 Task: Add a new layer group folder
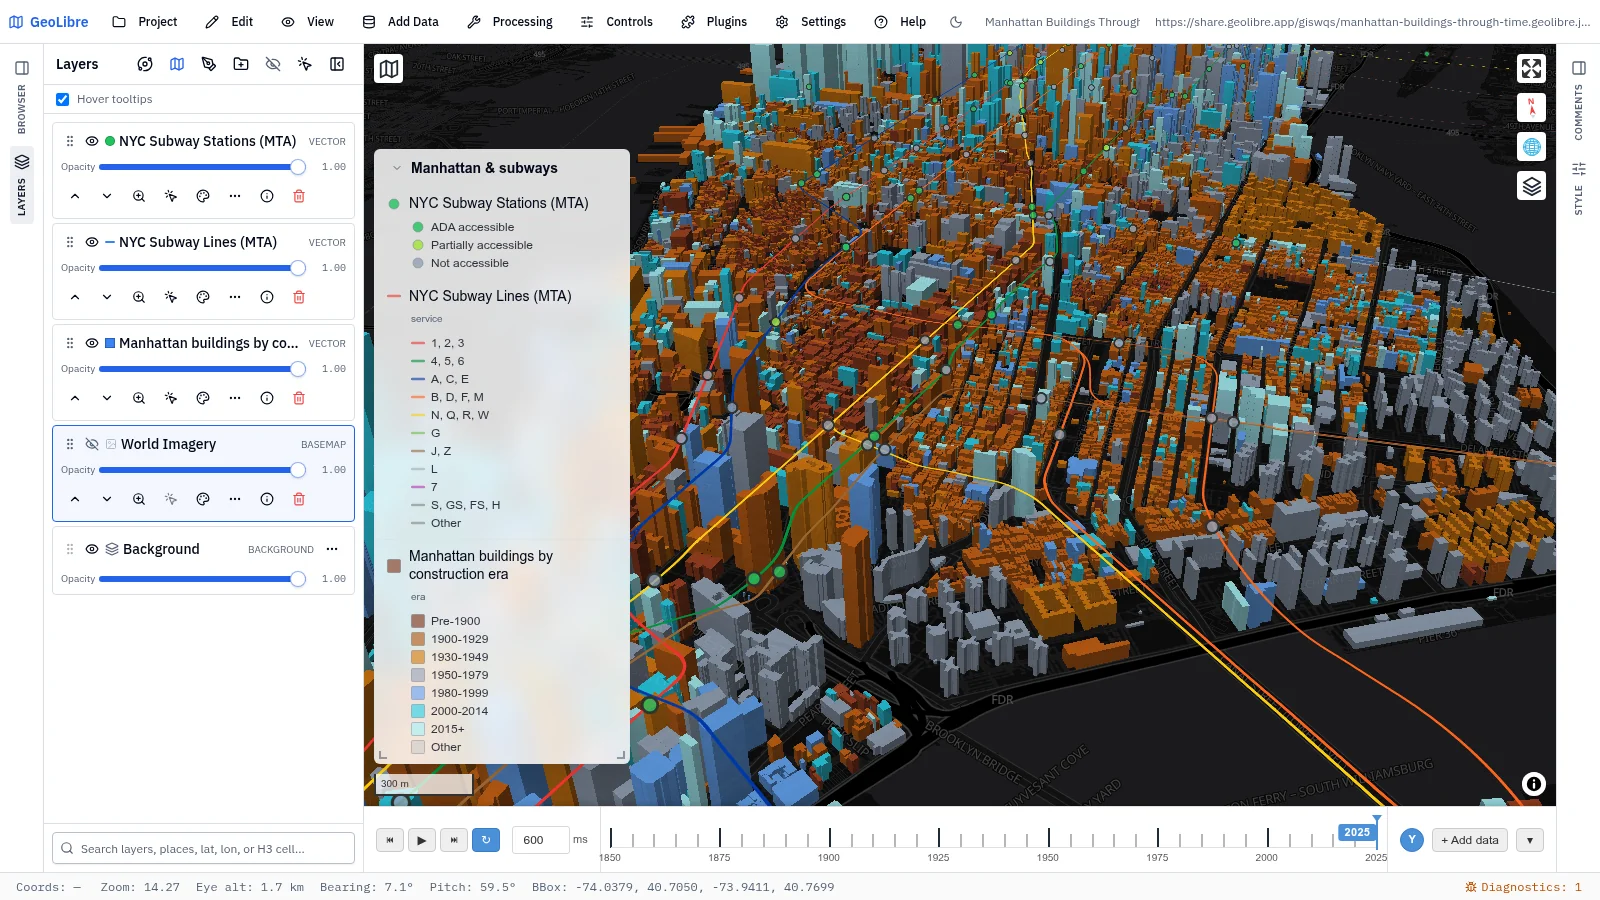click(241, 64)
